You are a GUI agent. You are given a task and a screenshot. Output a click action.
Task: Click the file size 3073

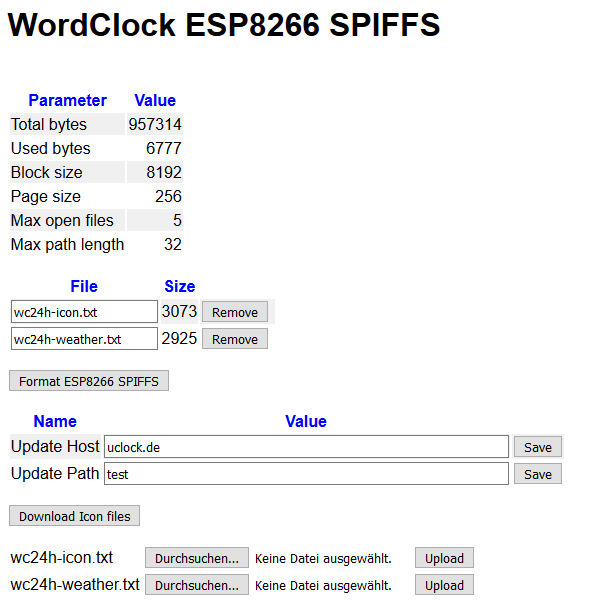179,311
